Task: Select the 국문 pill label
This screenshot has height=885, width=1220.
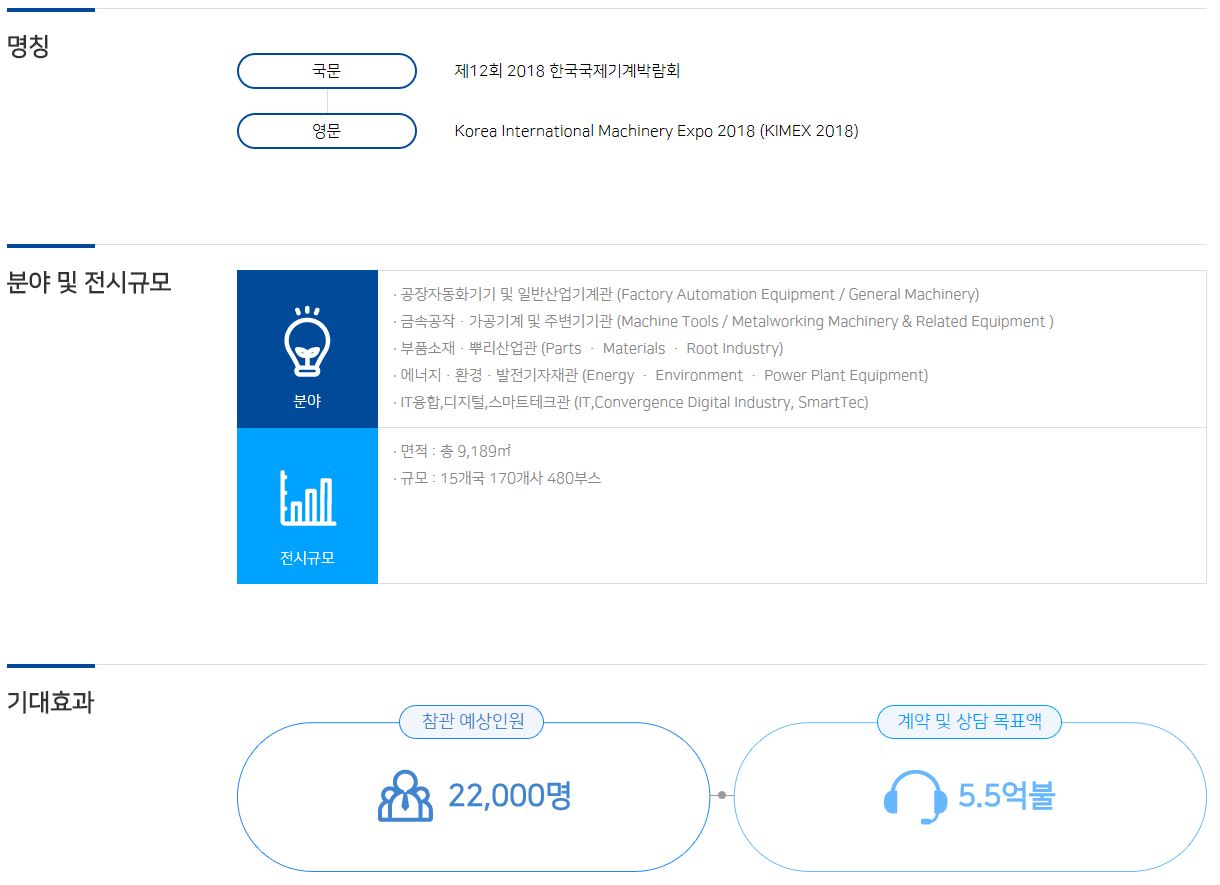Action: (327, 71)
